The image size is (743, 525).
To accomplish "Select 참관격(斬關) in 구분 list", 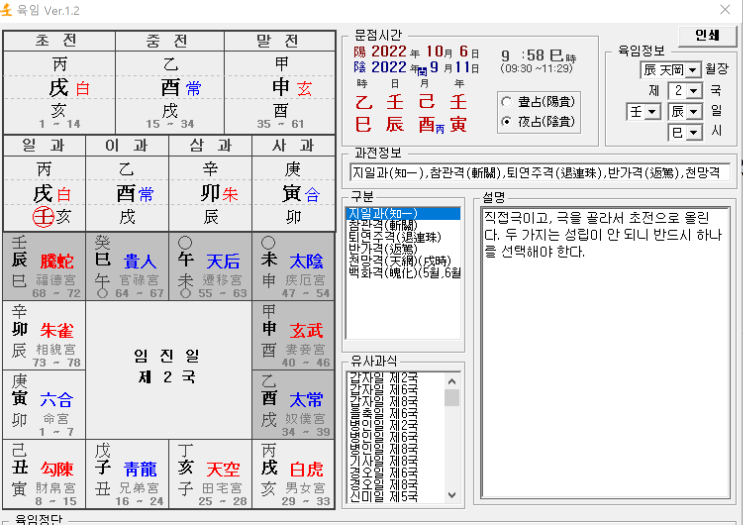I will [403, 226].
